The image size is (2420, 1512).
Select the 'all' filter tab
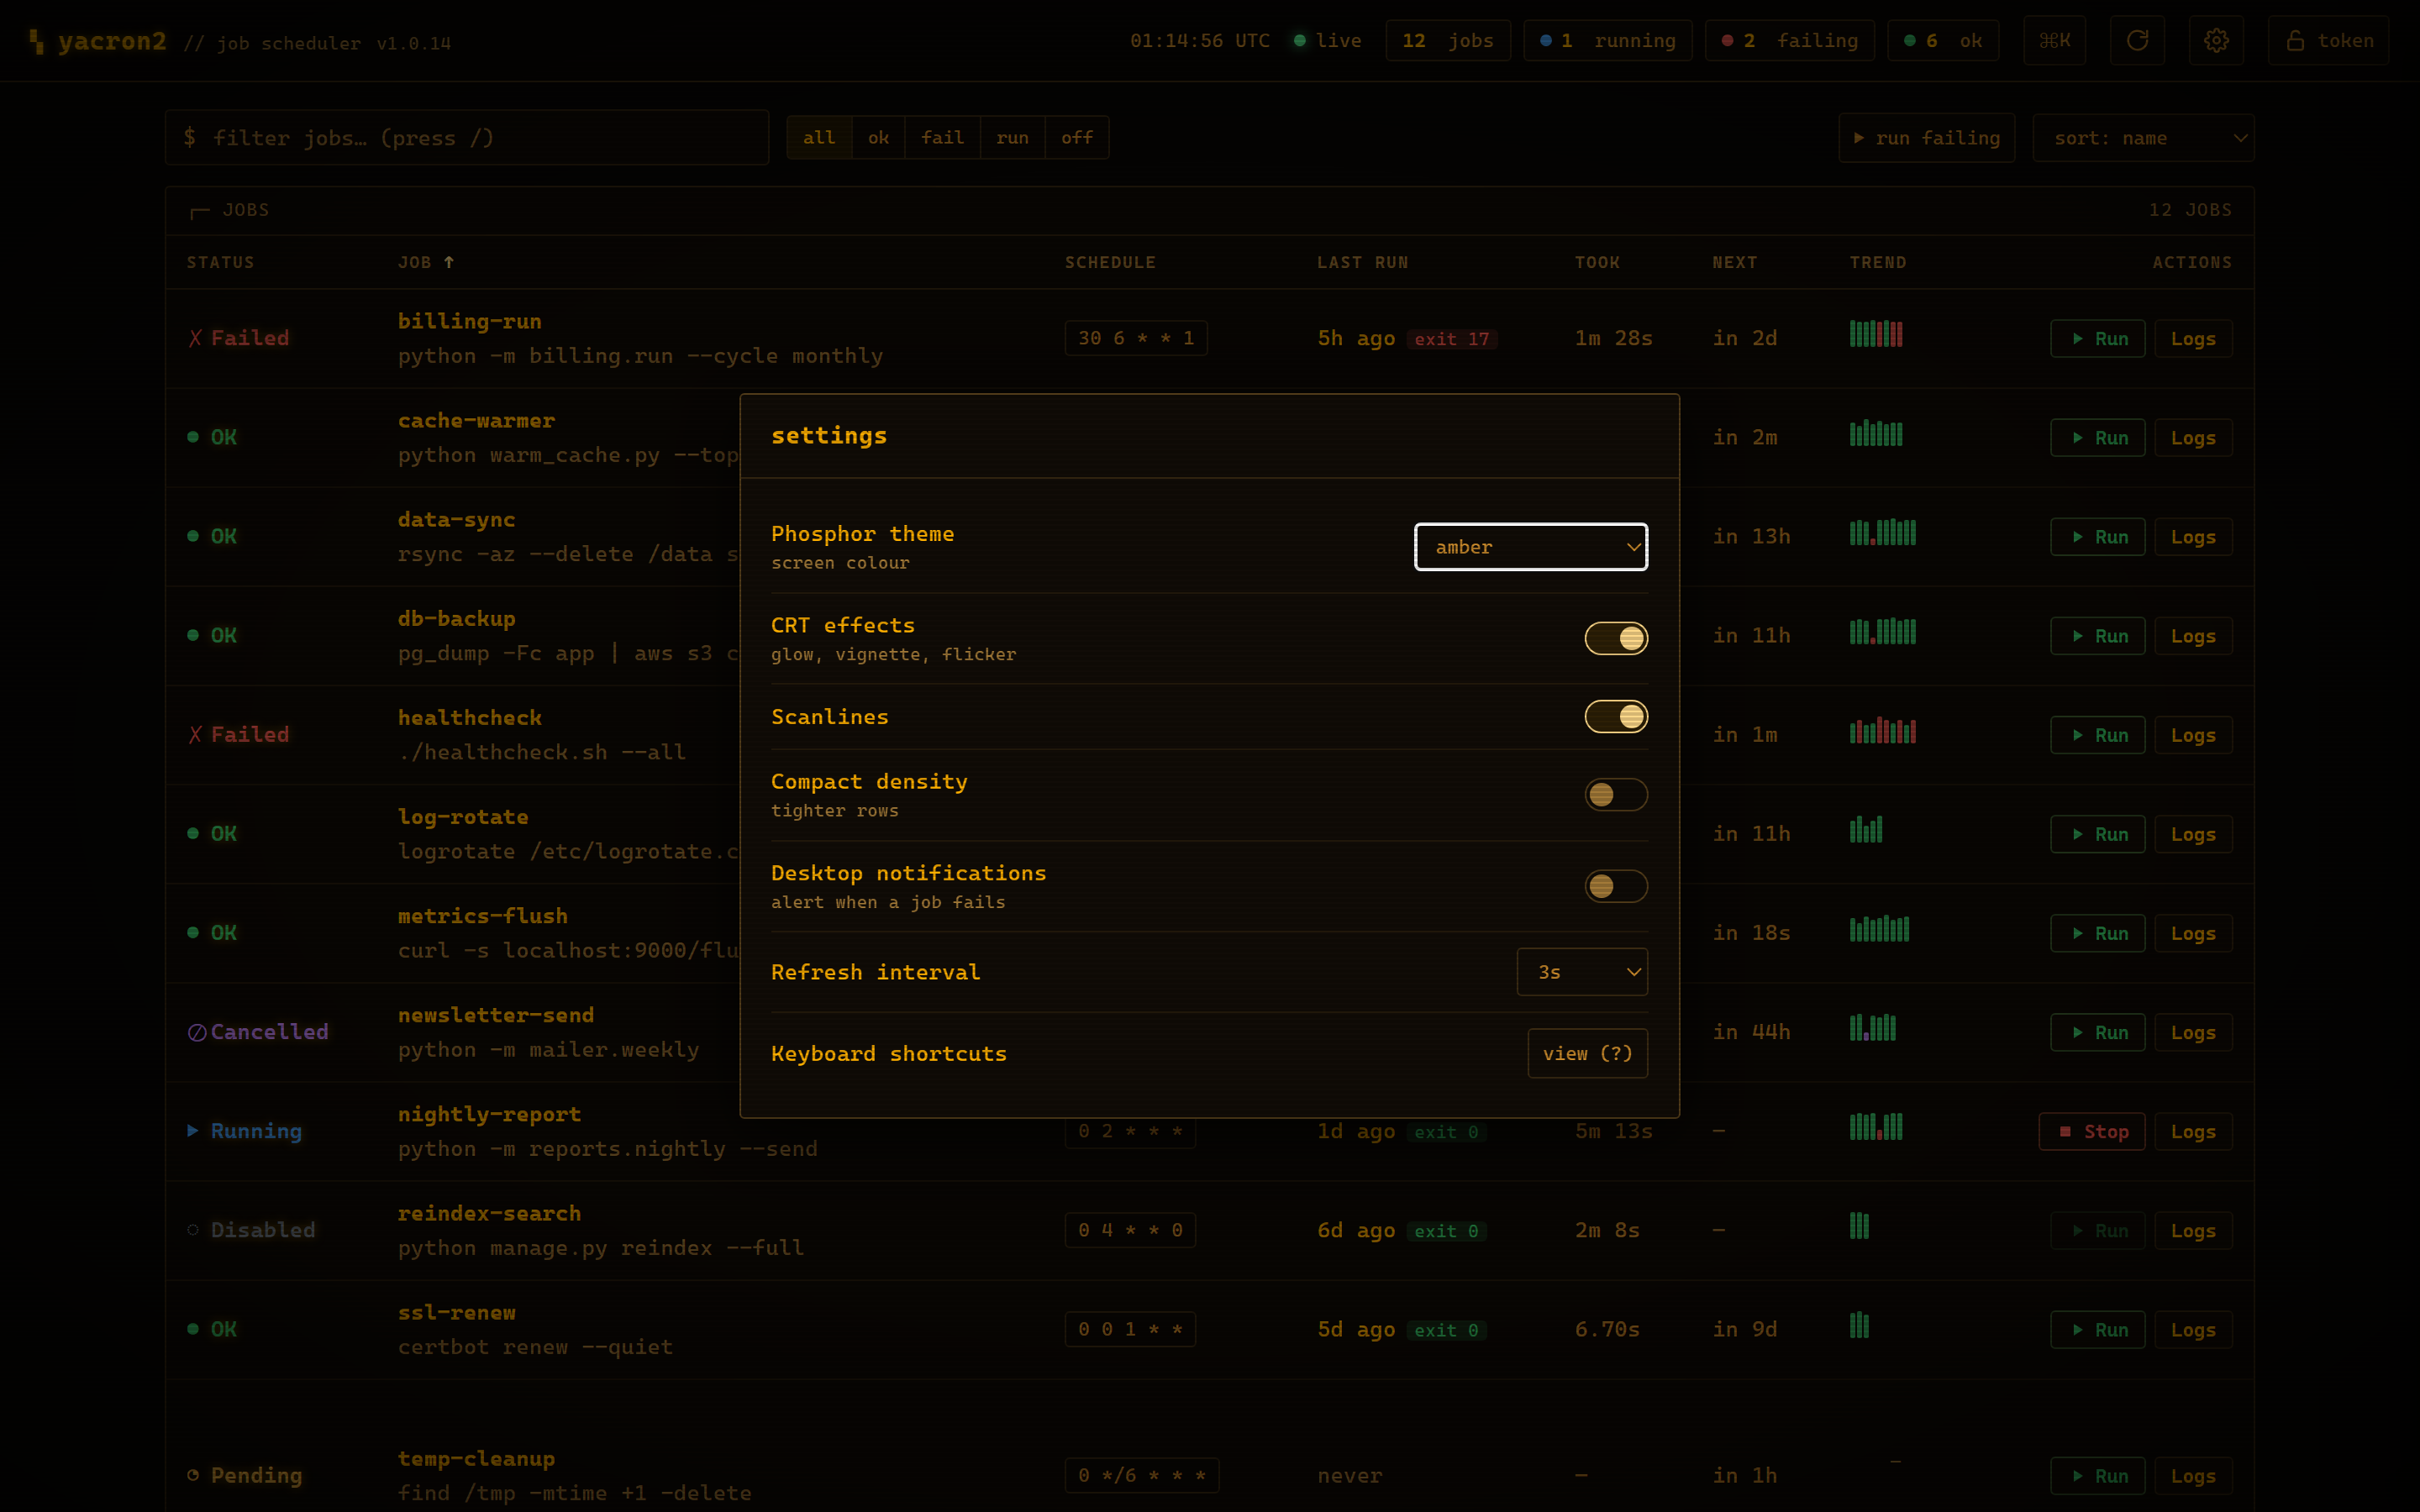(x=819, y=138)
